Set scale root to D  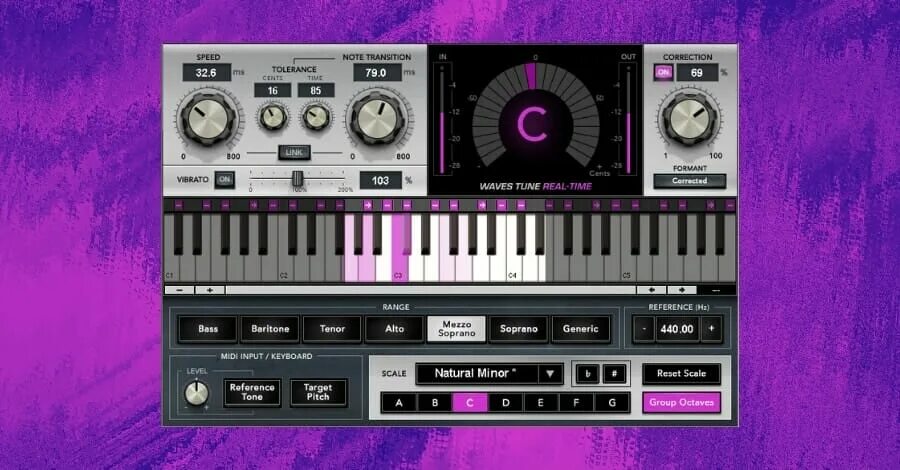506,403
